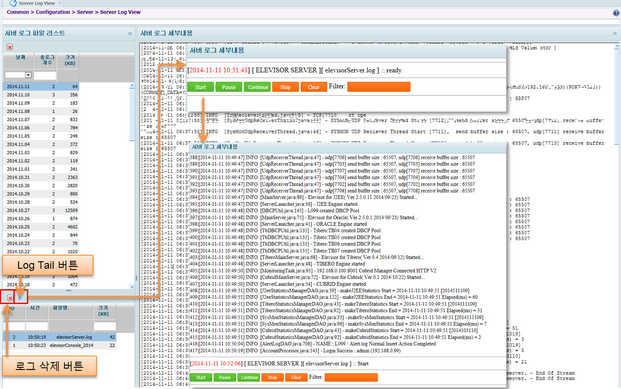The height and width of the screenshot is (389, 621).
Task: Click Stop in the upper log popup
Action: coord(285,87)
